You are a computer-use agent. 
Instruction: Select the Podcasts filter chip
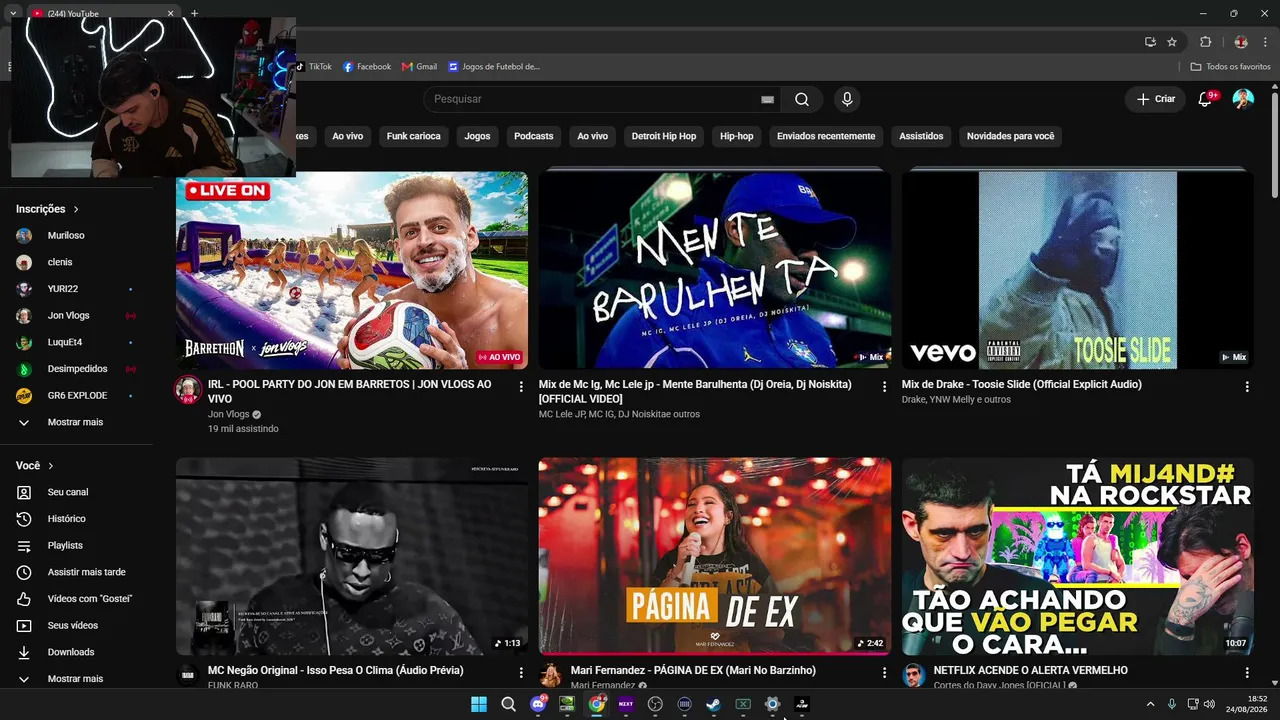click(x=534, y=136)
